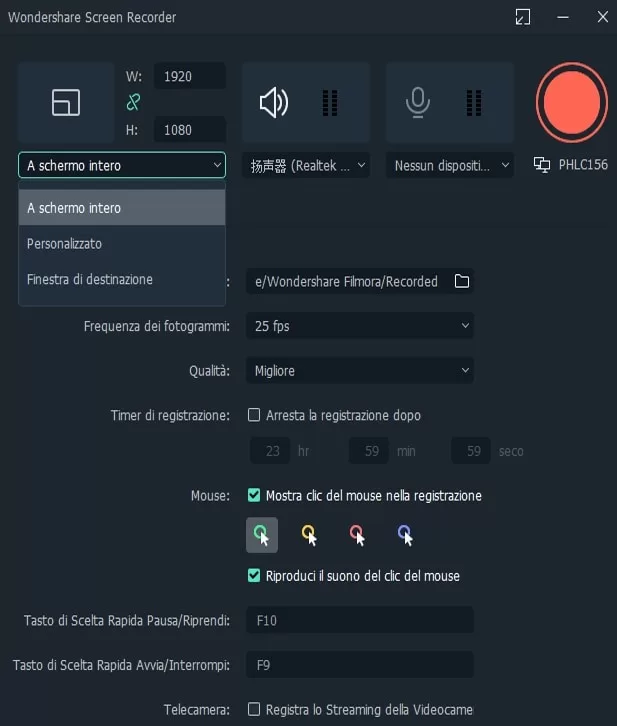Viewport: 617px width, 726px height.
Task: Click the PHLC156 monitor selector
Action: [571, 165]
